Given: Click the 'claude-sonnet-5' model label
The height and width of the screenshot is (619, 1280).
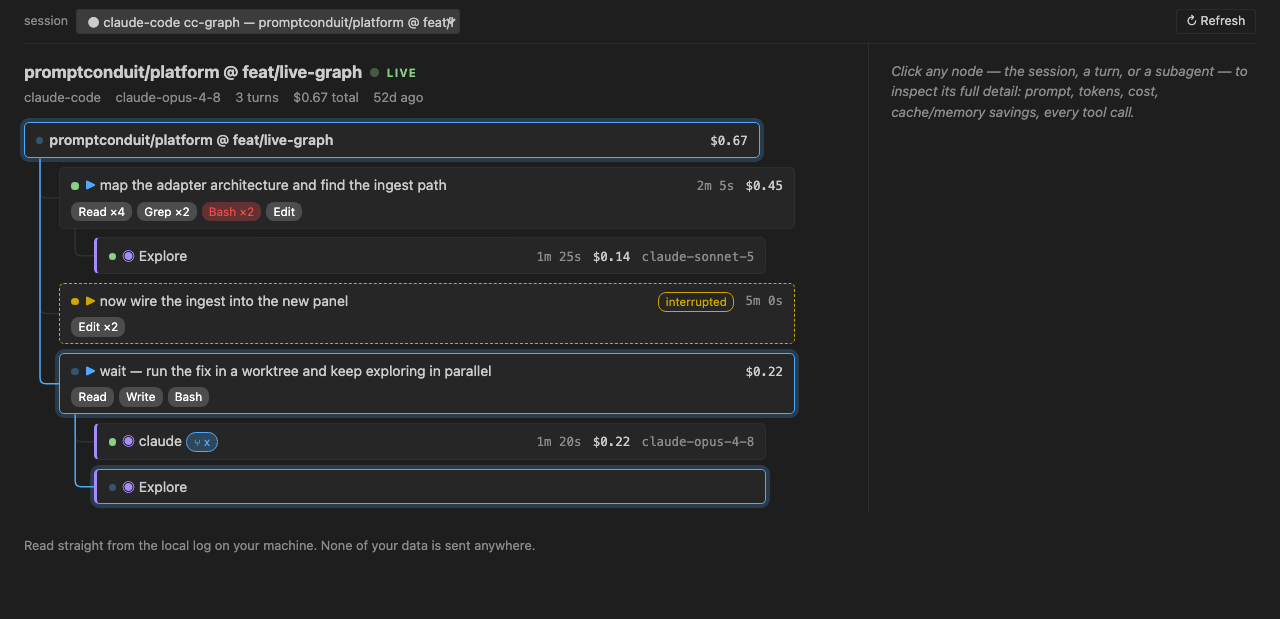Looking at the screenshot, I should click(x=698, y=257).
